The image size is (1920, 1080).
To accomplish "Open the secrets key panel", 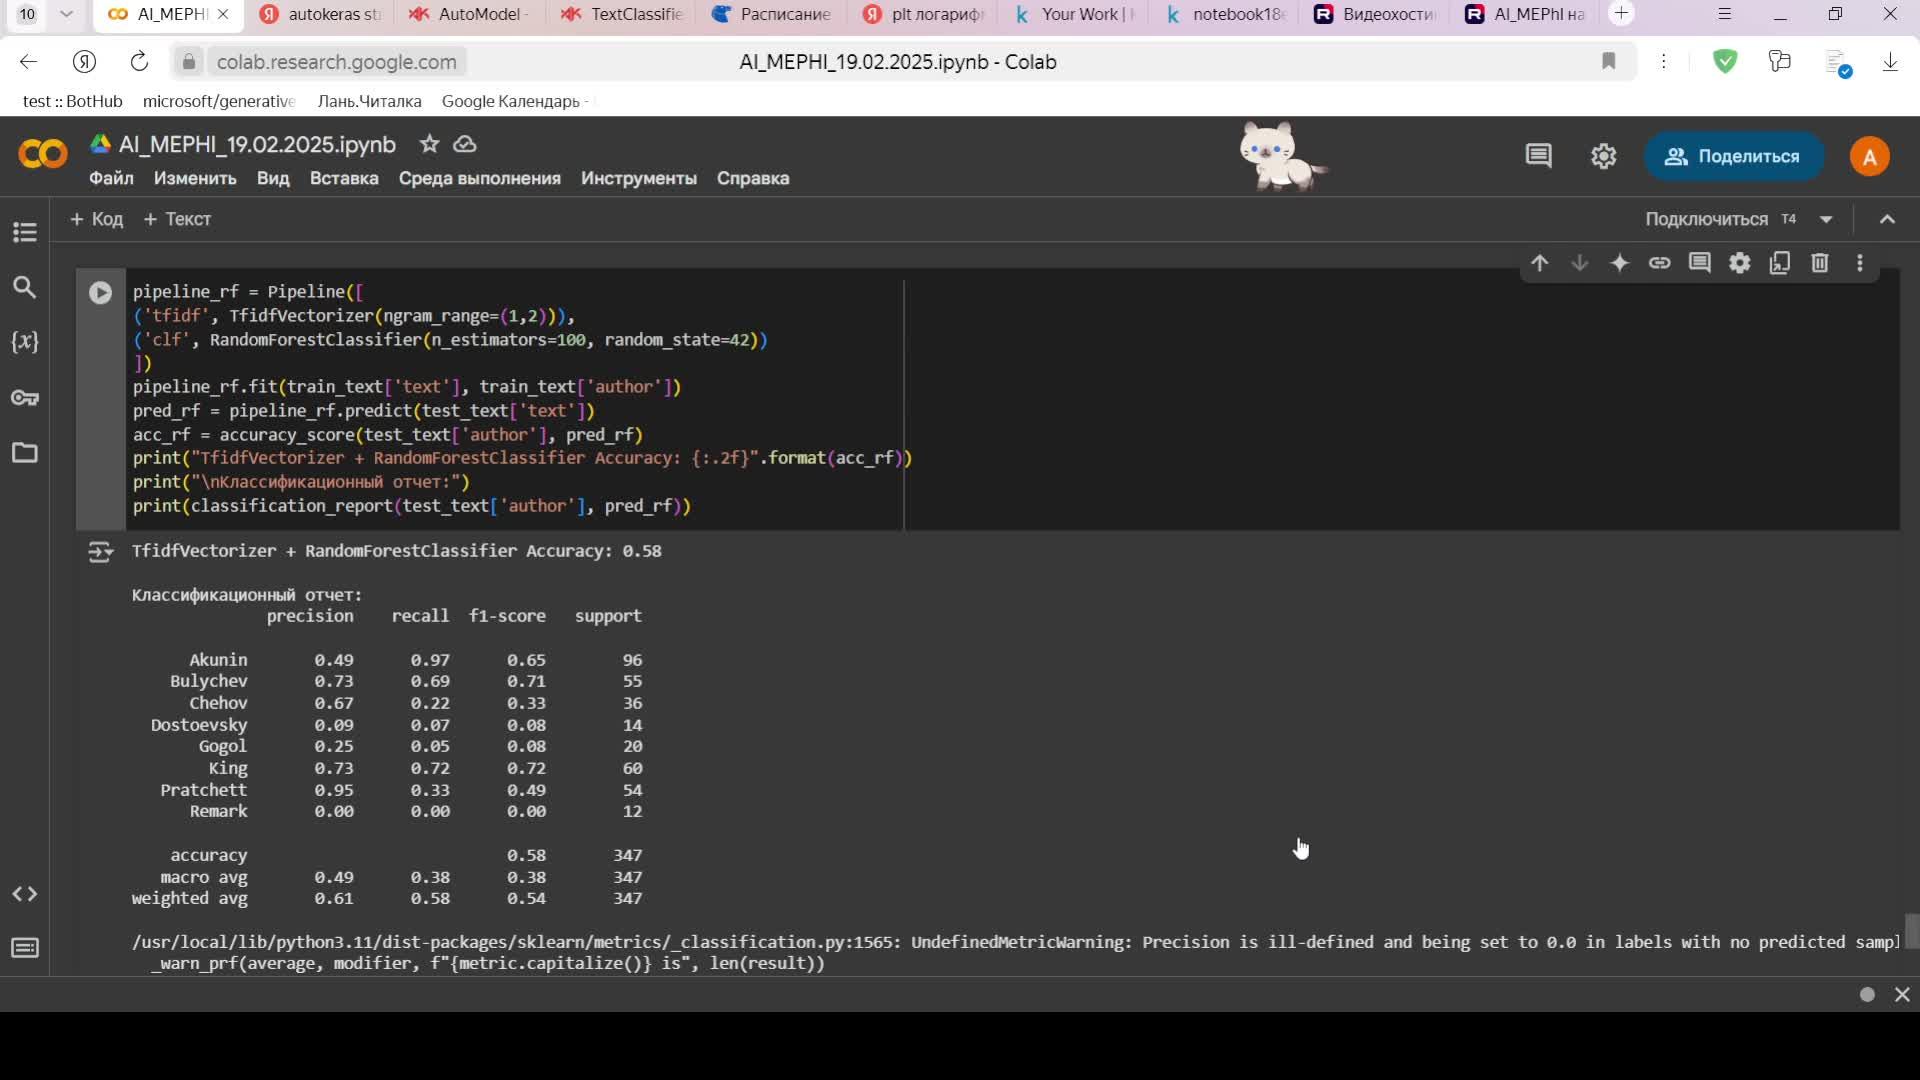I will [25, 398].
